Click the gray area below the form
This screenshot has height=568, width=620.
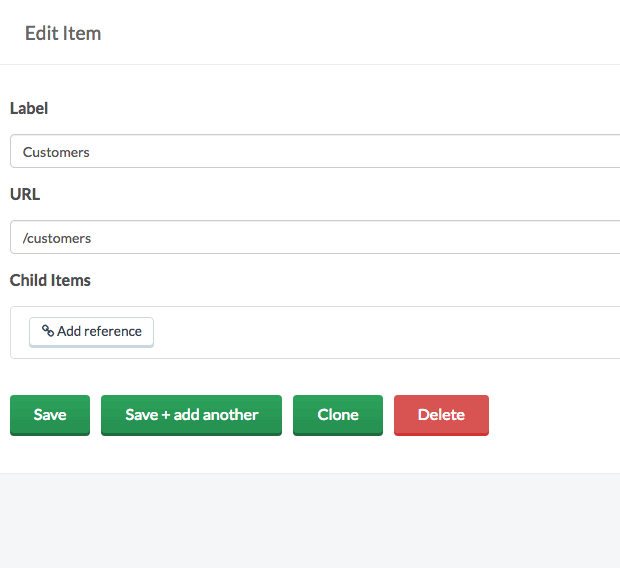click(x=310, y=521)
